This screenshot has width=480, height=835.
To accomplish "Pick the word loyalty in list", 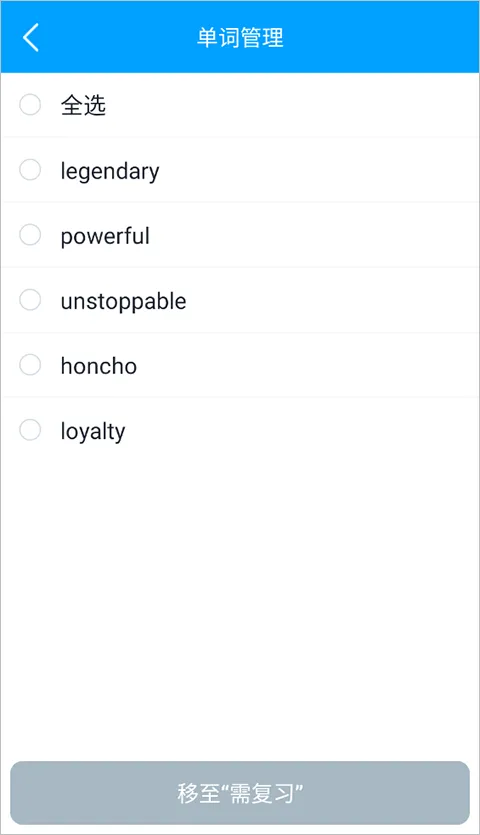I will [93, 431].
